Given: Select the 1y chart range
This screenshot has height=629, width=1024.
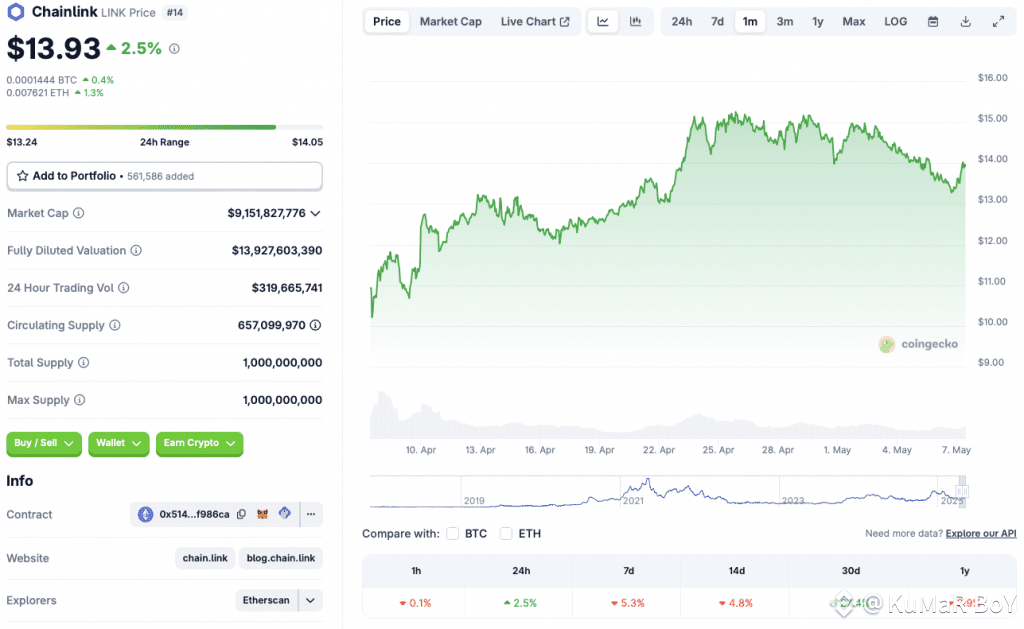Looking at the screenshot, I should point(818,22).
